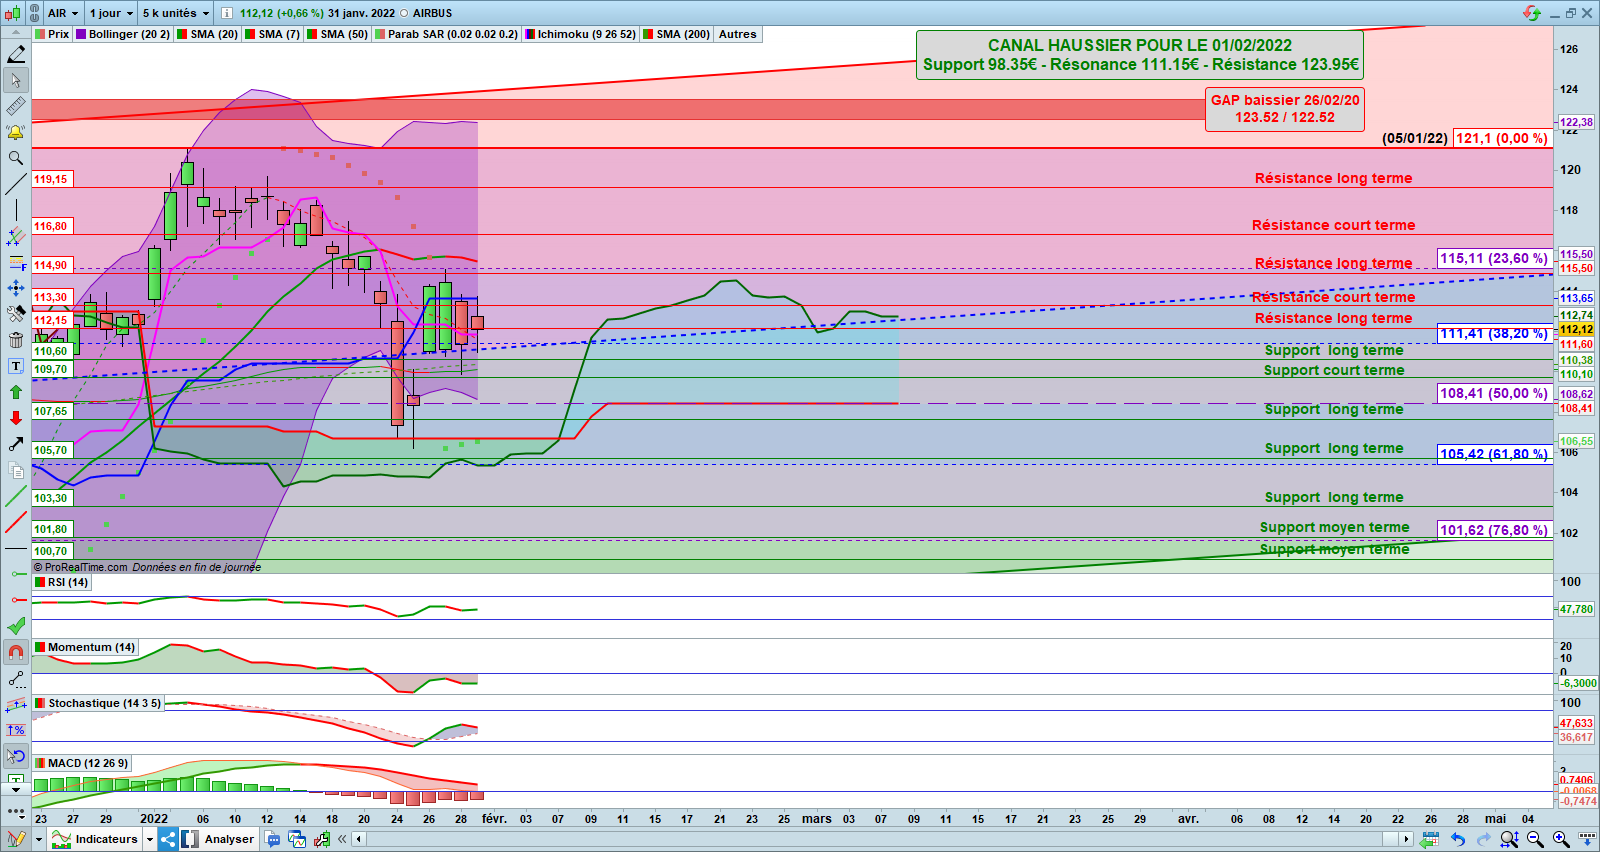The image size is (1600, 852).
Task: Open SMA (50) indicator settings
Action: (x=338, y=34)
